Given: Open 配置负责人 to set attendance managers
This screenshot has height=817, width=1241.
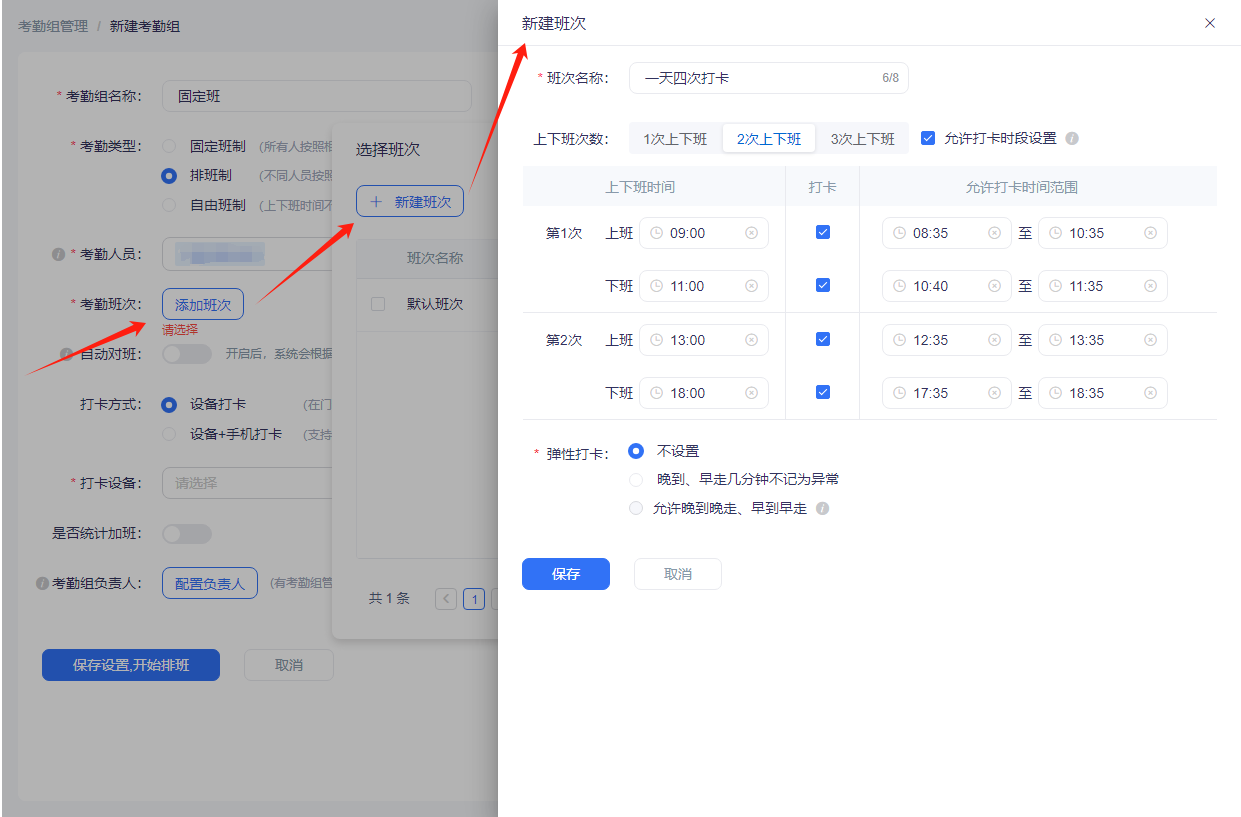Looking at the screenshot, I should point(209,582).
